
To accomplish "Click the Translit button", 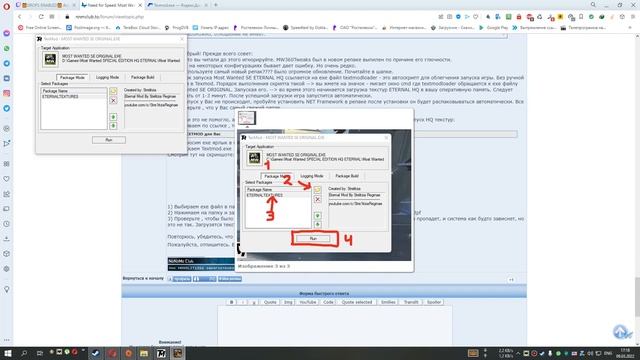I will pyautogui.click(x=411, y=302).
